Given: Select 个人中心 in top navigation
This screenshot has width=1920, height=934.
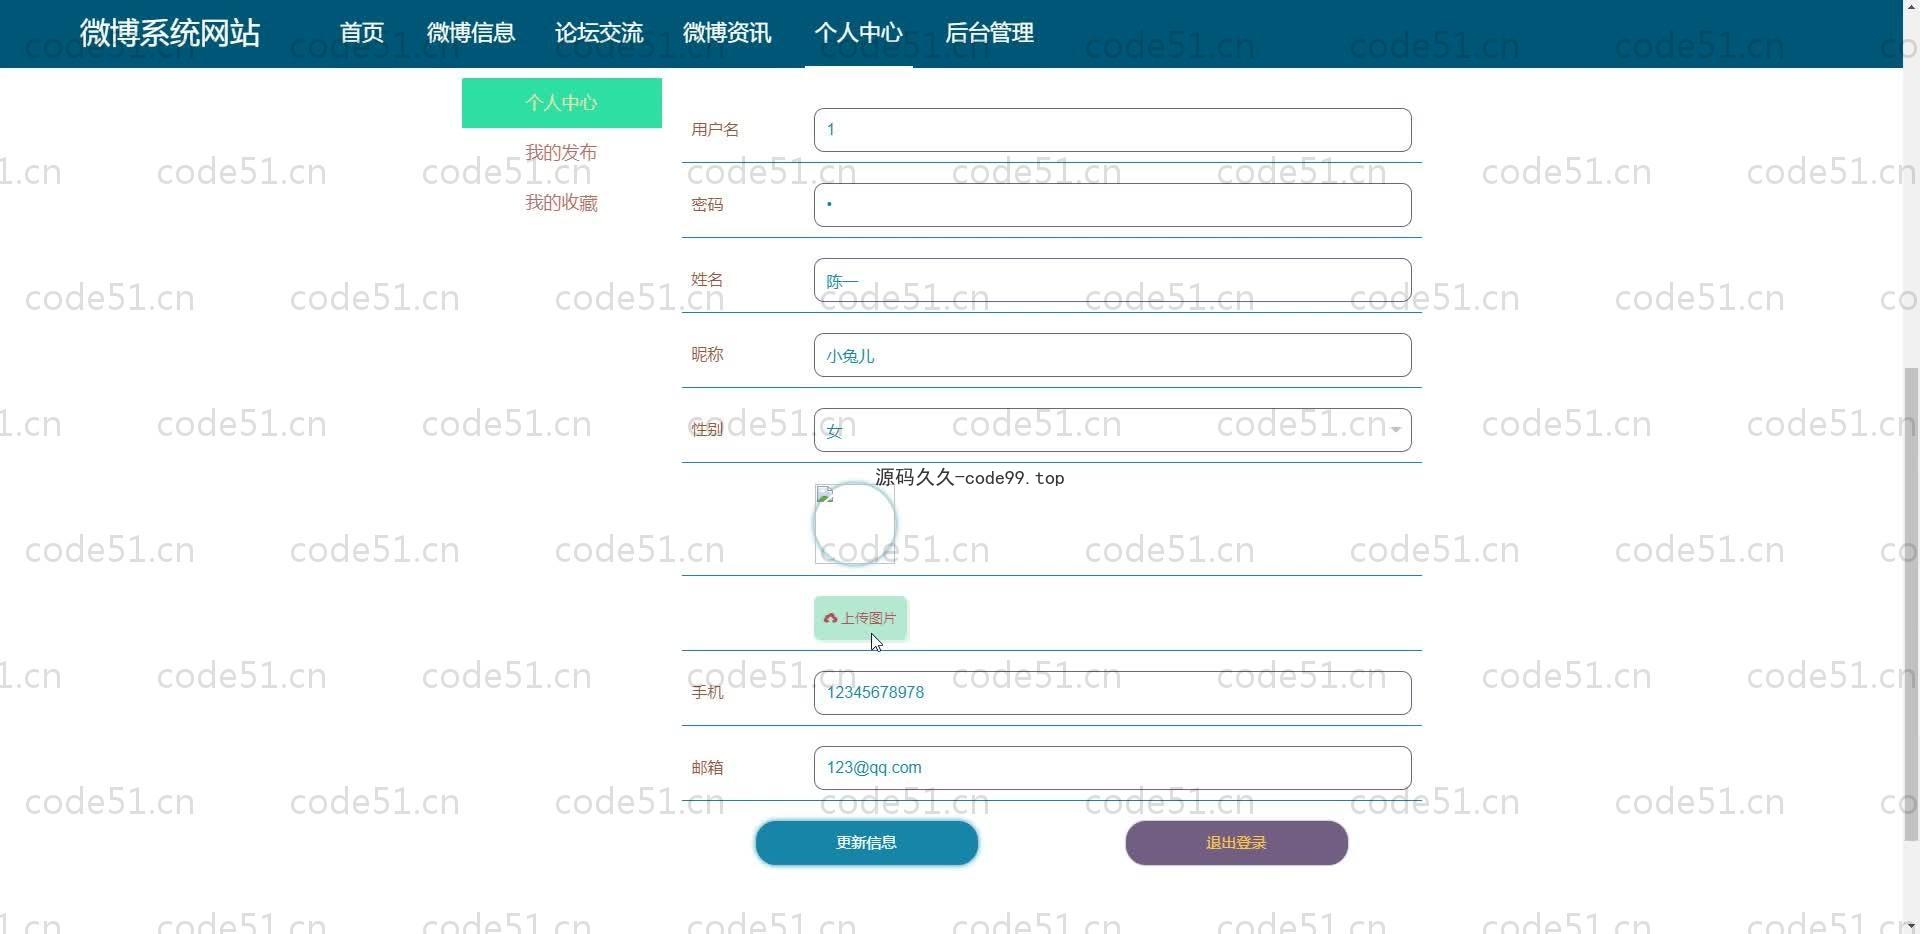Looking at the screenshot, I should [858, 33].
